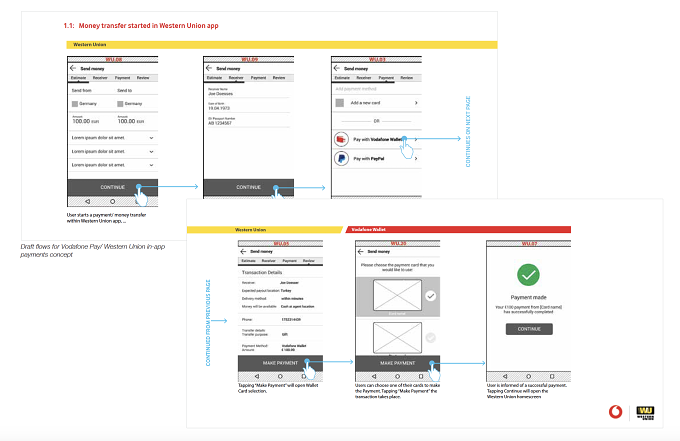This screenshot has width=680, height=441.
Task: Click CONTINUE on the Payment made screen
Action: 529,329
